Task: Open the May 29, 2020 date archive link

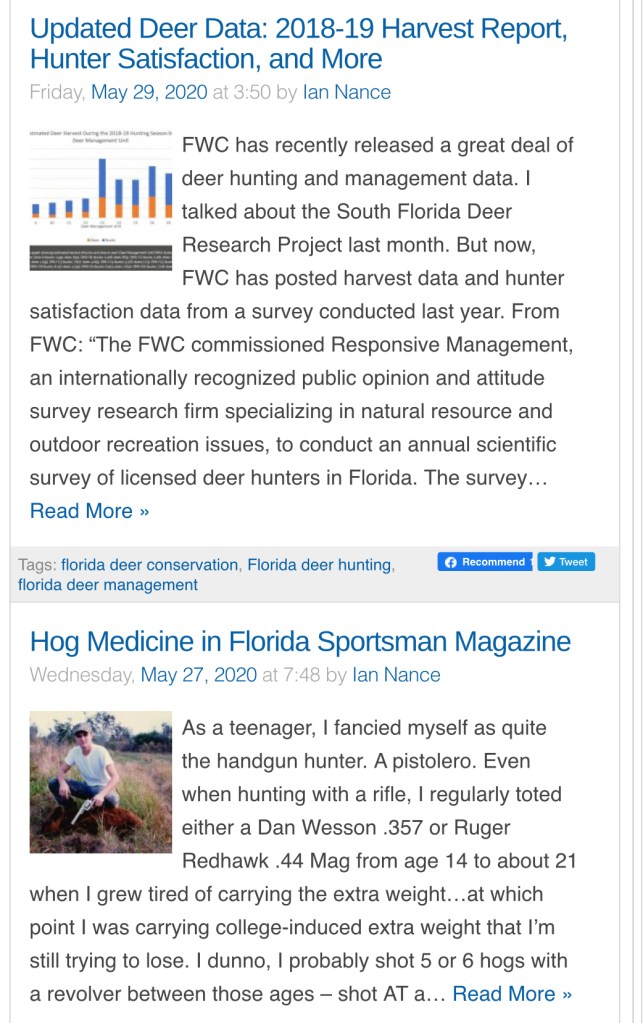Action: point(149,93)
